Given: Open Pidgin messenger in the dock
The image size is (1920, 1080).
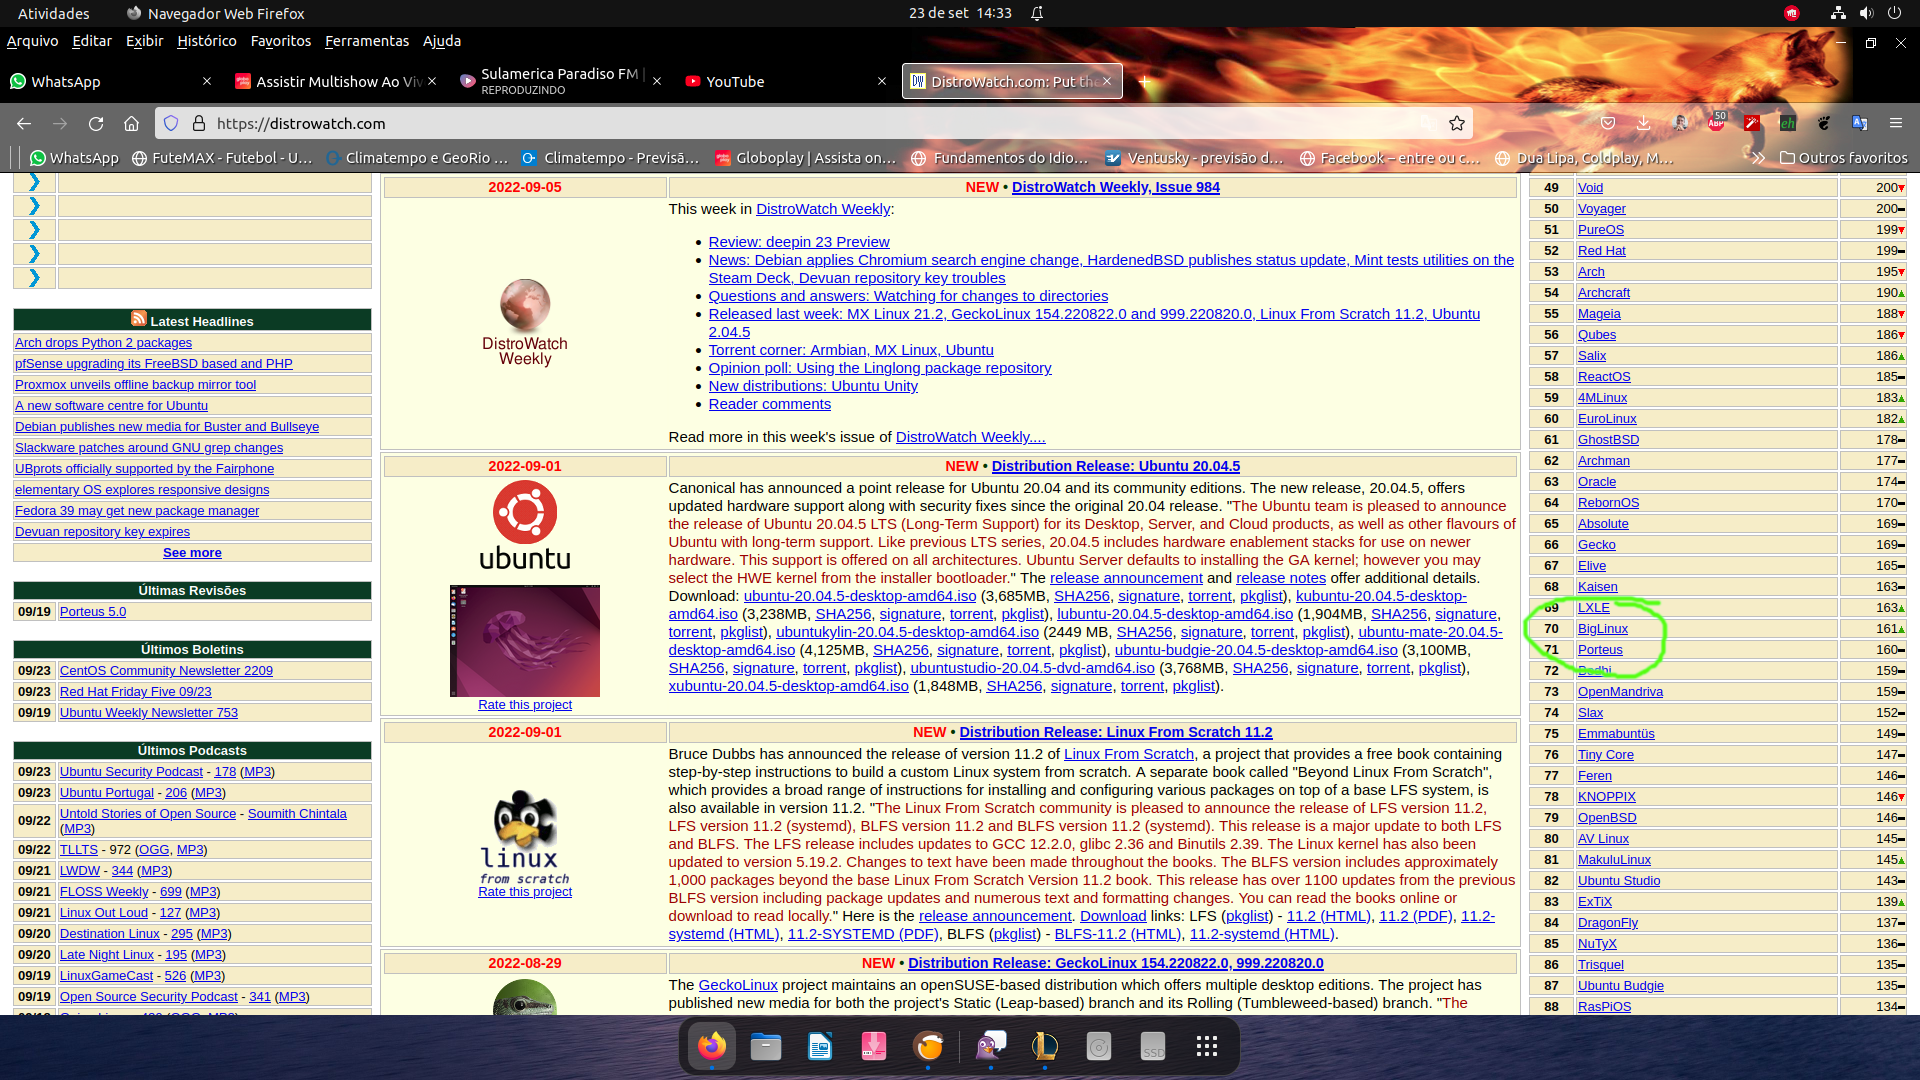Looking at the screenshot, I should click(991, 1046).
